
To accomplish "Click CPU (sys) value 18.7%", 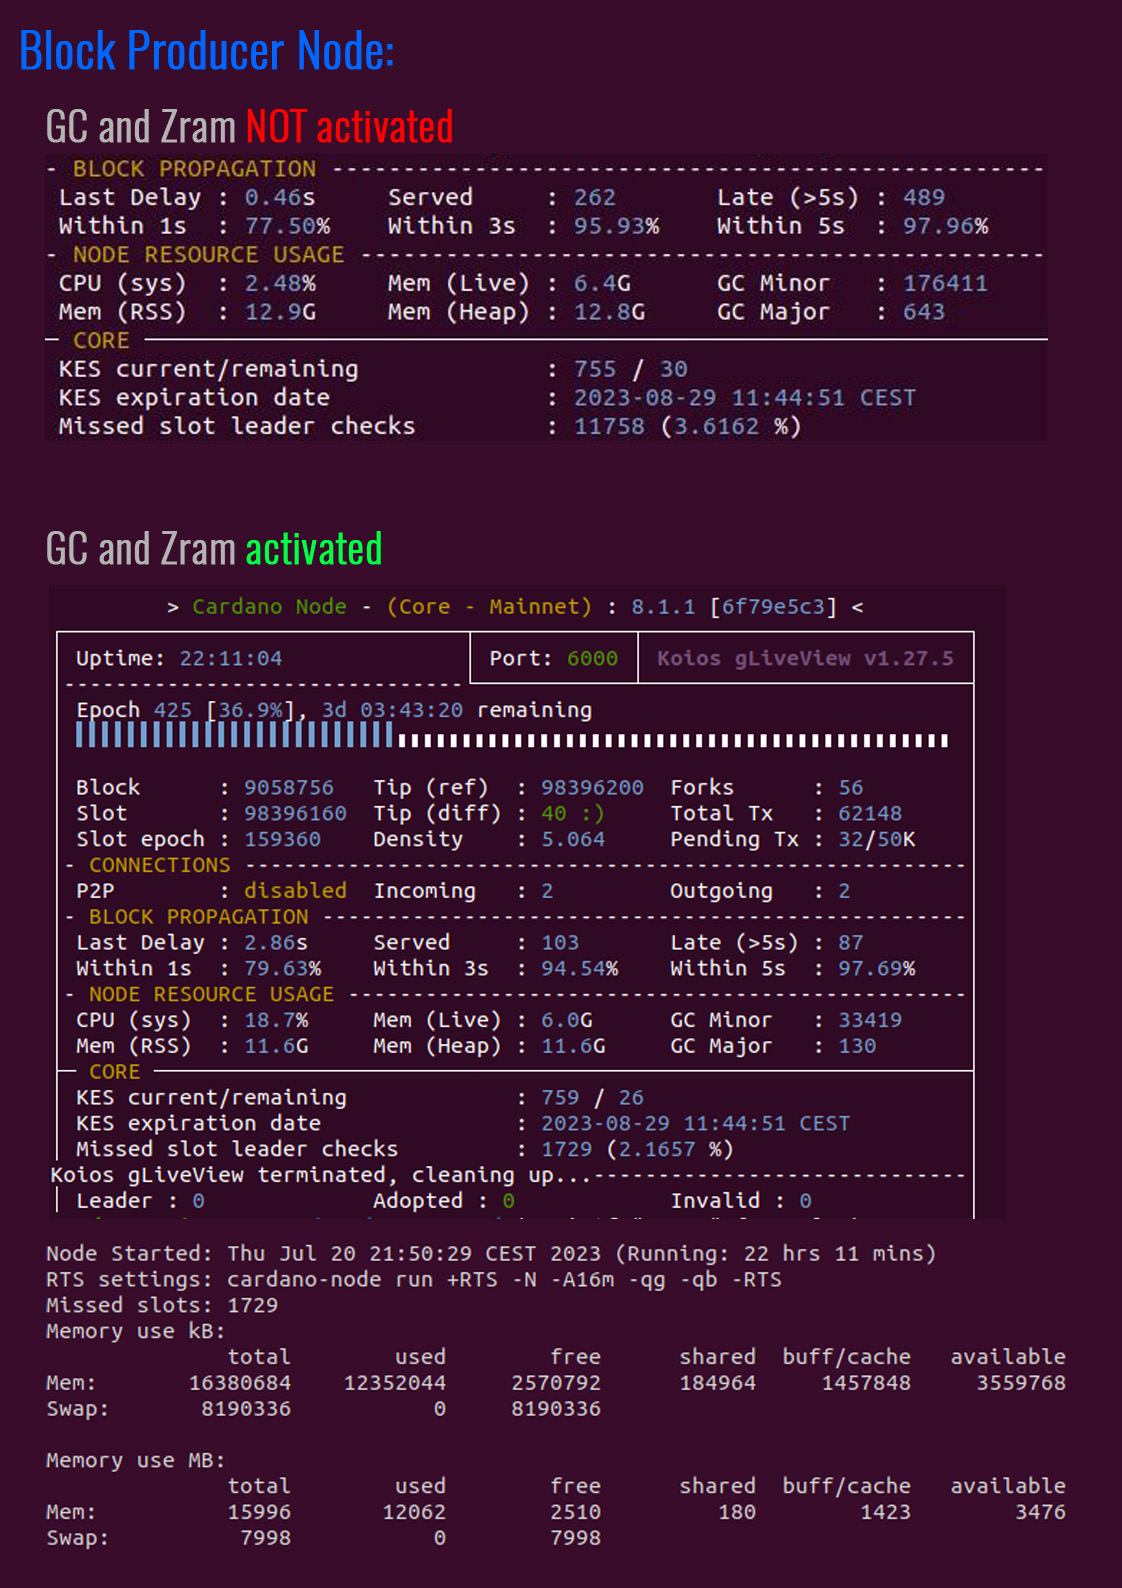I will click(x=276, y=1021).
